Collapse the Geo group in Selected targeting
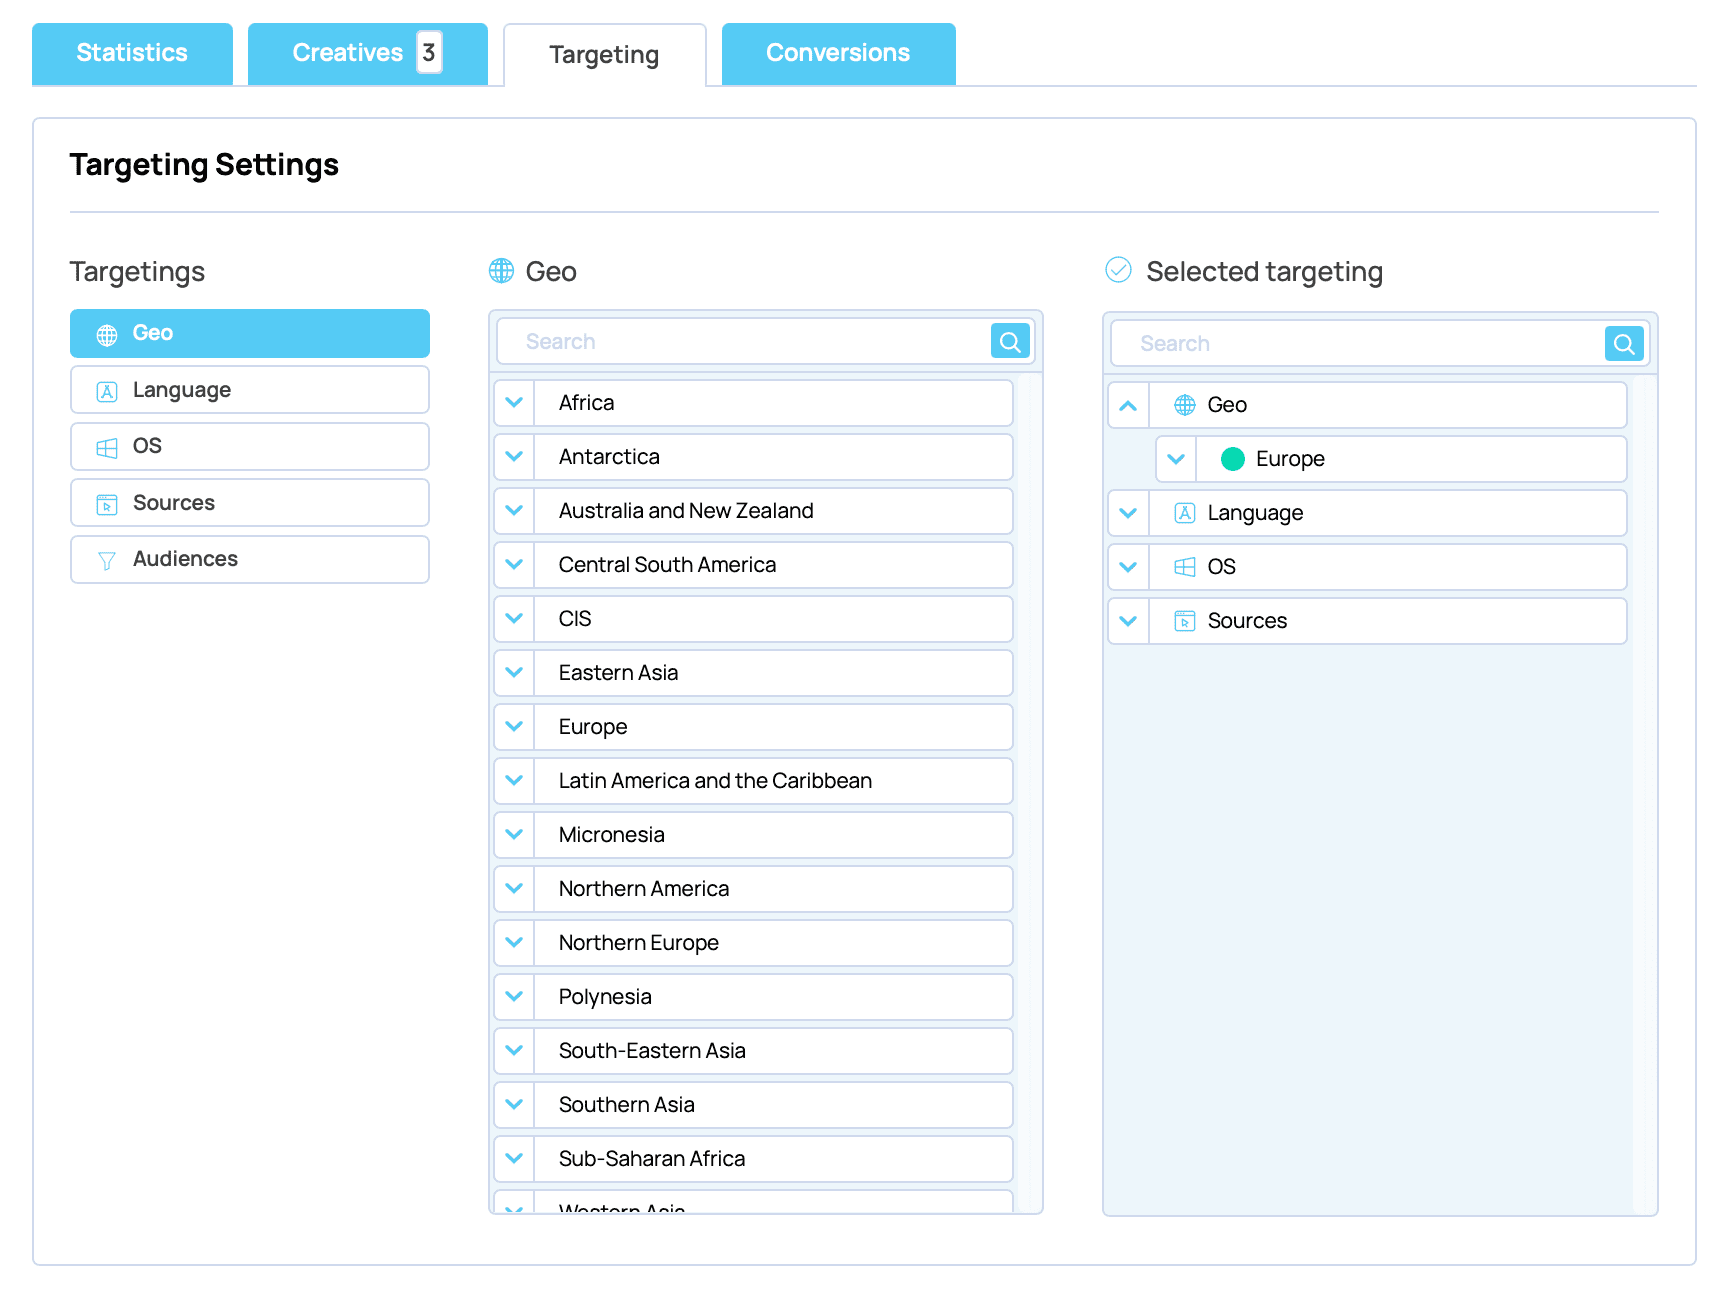Viewport: 1736px width, 1292px height. pos(1128,405)
